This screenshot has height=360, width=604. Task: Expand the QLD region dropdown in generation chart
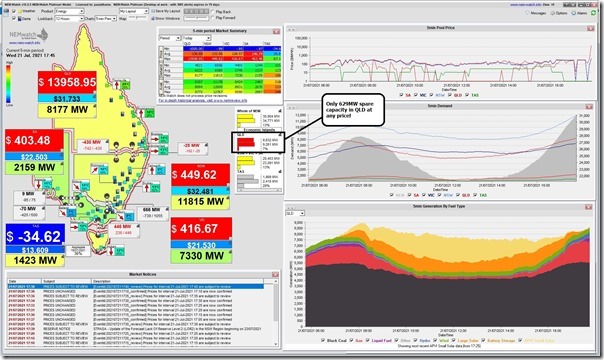pos(295,213)
